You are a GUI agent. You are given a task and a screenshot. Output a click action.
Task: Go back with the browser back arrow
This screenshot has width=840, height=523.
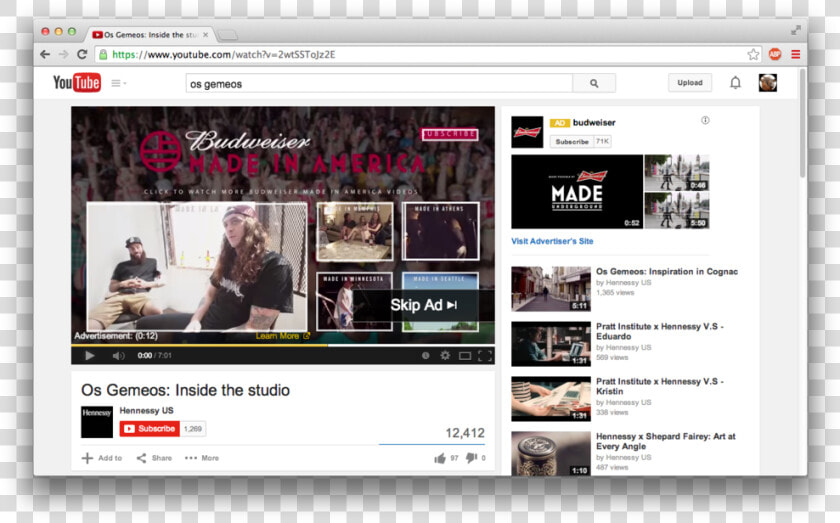(46, 54)
